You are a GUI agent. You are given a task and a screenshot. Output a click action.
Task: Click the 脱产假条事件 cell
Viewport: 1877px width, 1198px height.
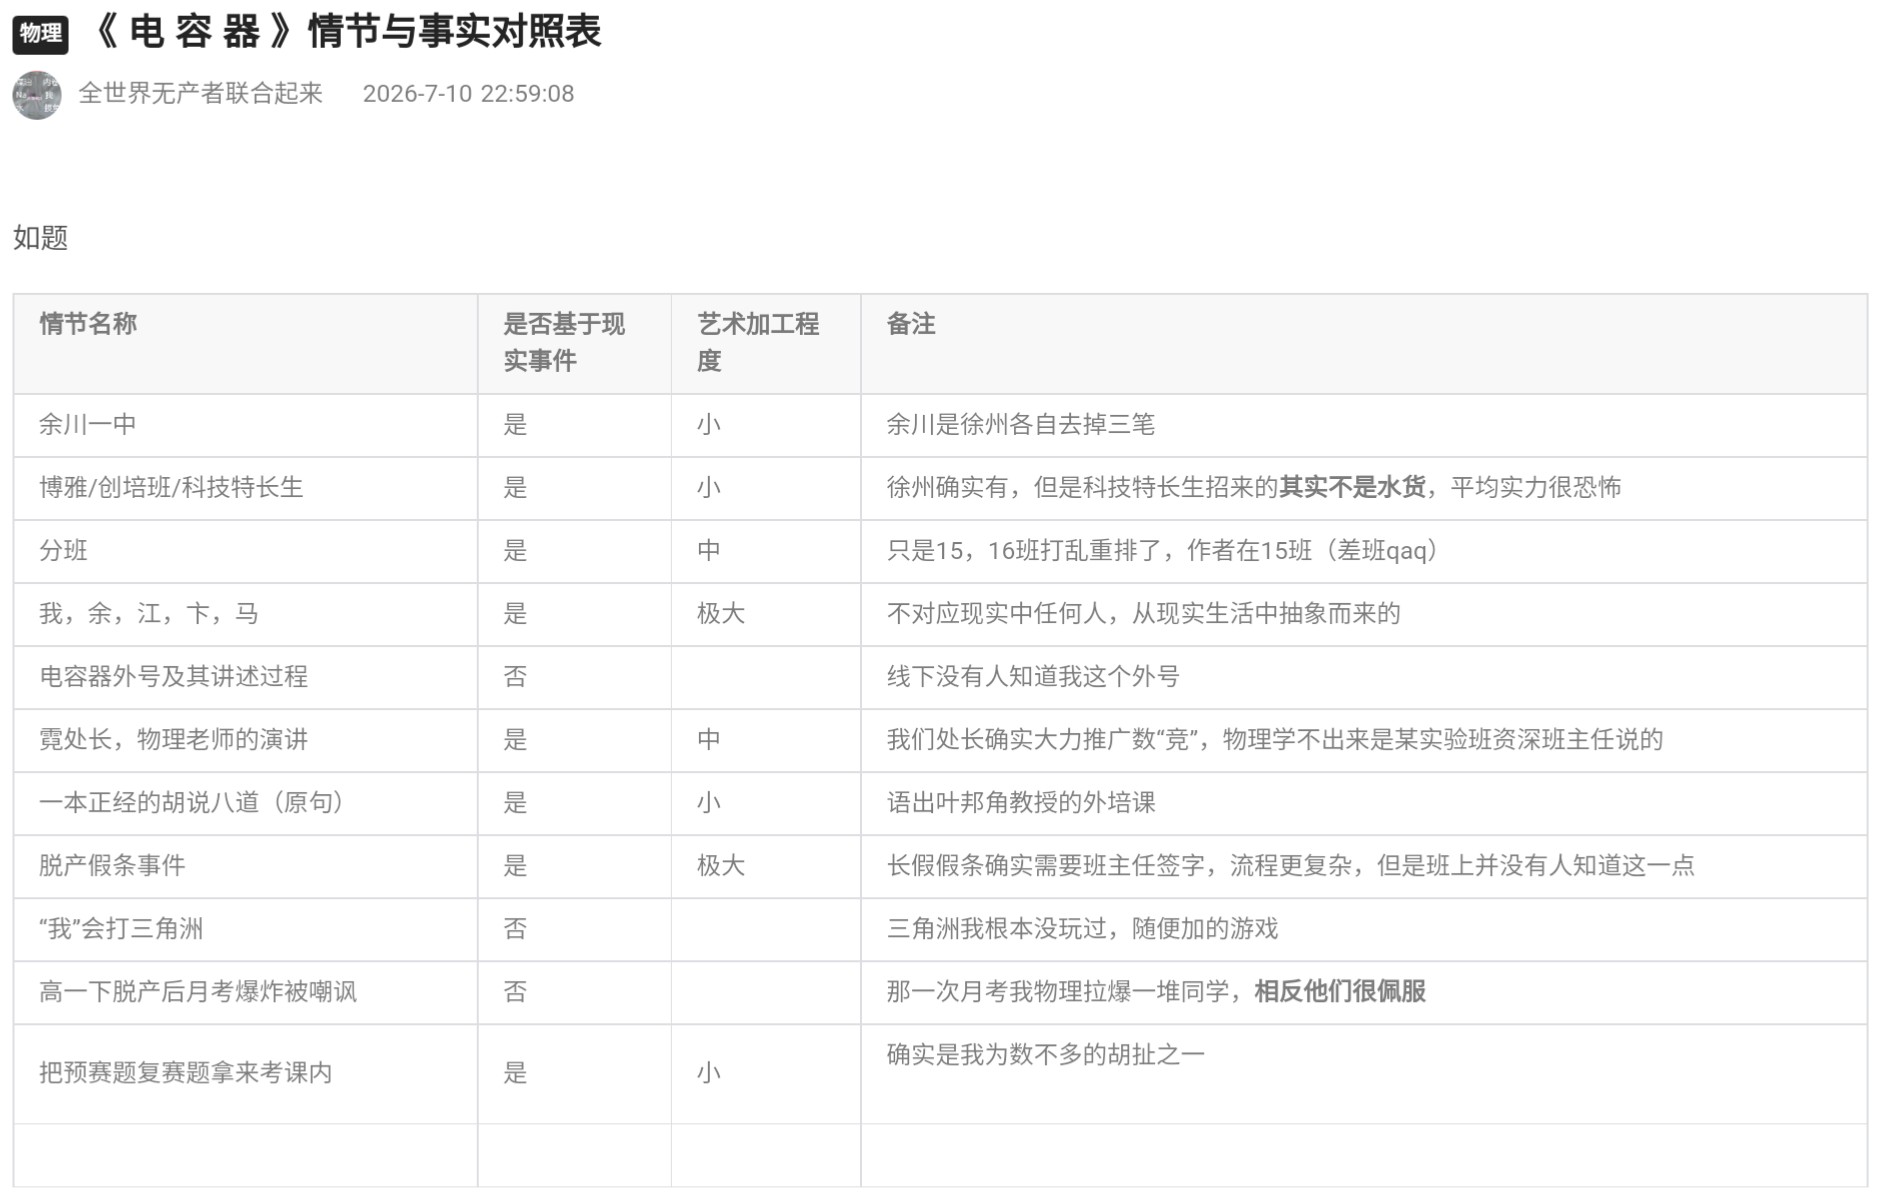pyautogui.click(x=245, y=866)
